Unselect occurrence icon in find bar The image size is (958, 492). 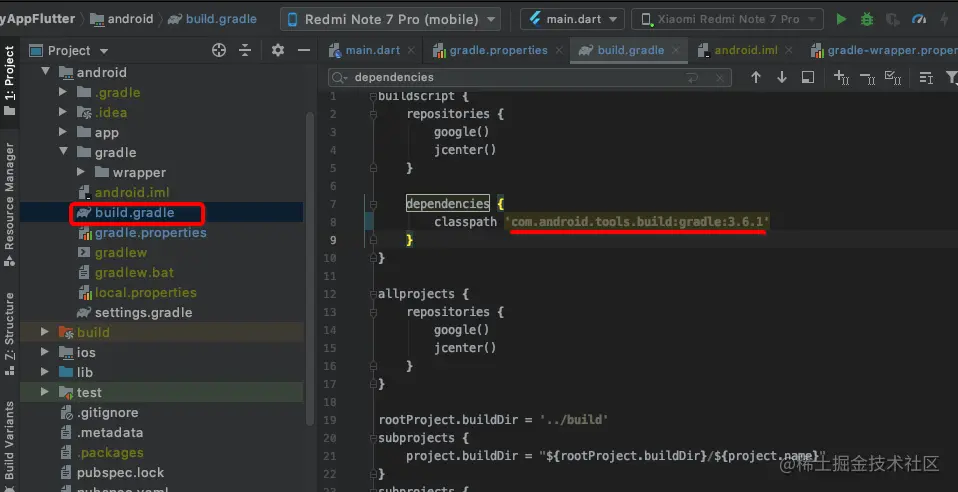click(867, 77)
